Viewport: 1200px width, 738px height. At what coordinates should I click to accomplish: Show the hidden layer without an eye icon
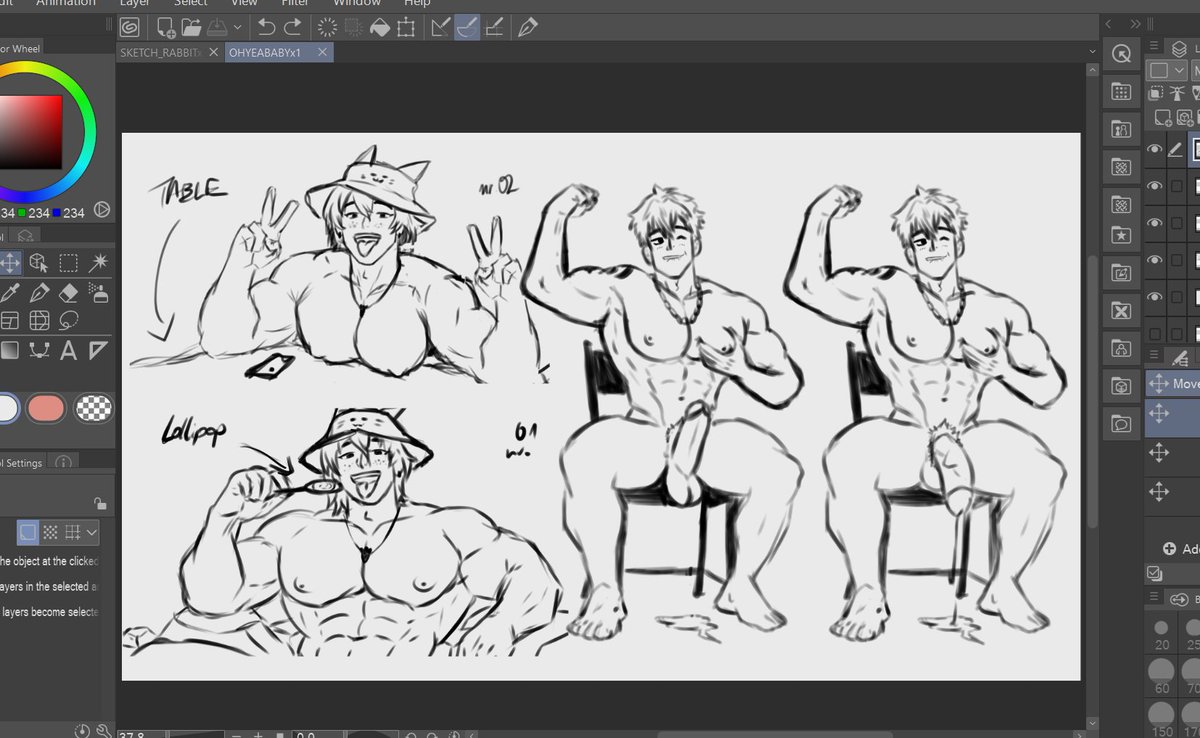coord(1155,334)
